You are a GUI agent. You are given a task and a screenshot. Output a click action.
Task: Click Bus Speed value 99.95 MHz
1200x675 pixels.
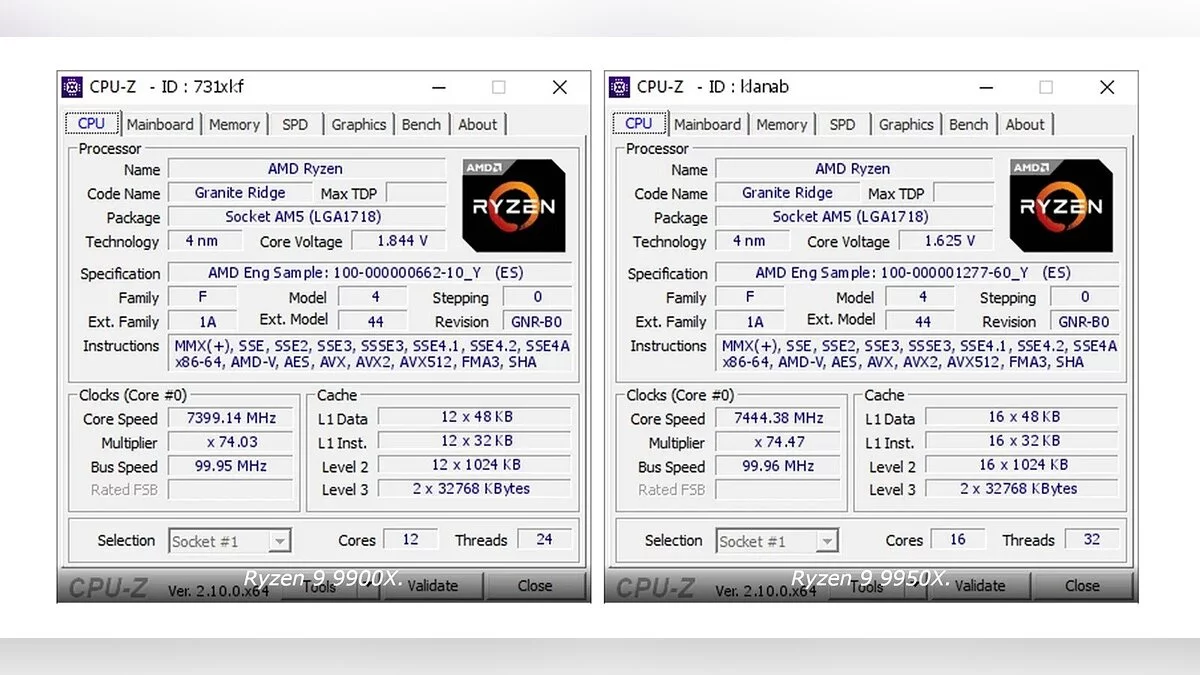[x=231, y=466]
